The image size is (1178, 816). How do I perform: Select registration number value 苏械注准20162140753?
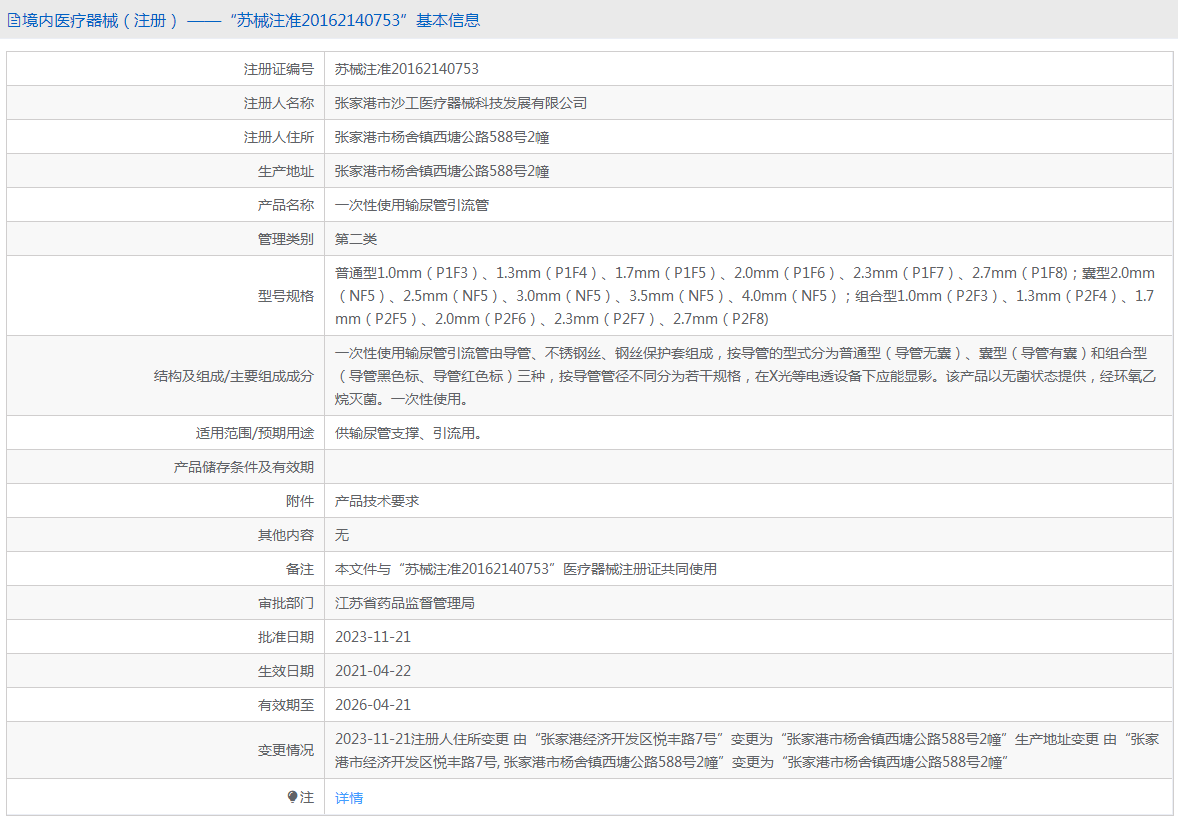coord(406,69)
